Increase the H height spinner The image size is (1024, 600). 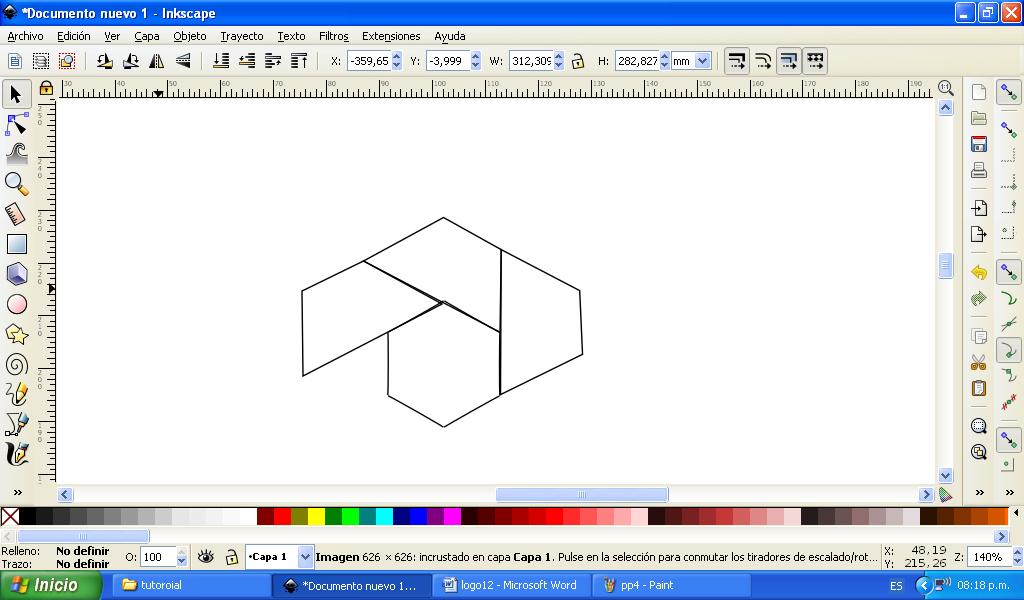(x=664, y=57)
